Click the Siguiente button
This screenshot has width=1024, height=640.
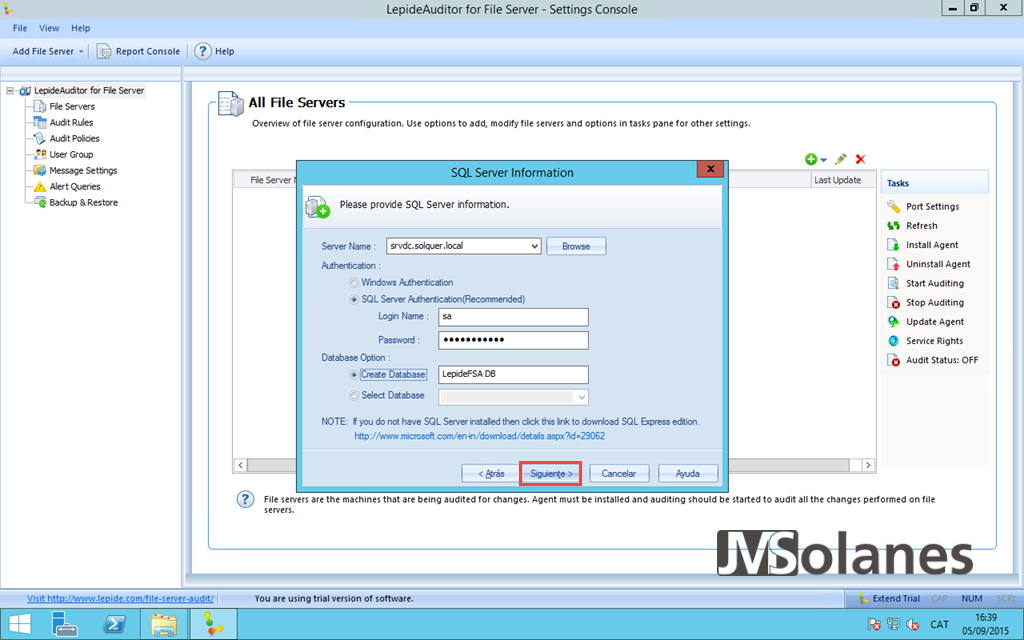[551, 473]
